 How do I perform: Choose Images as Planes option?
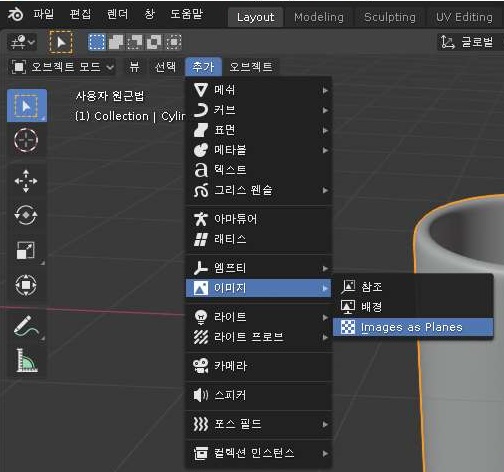[x=413, y=327]
